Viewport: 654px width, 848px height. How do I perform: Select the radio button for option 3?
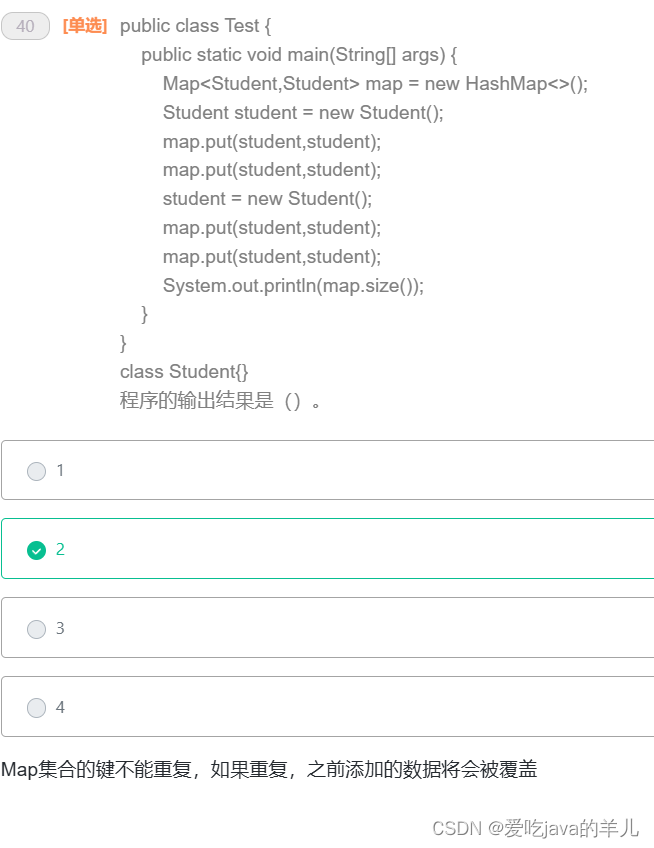36,629
